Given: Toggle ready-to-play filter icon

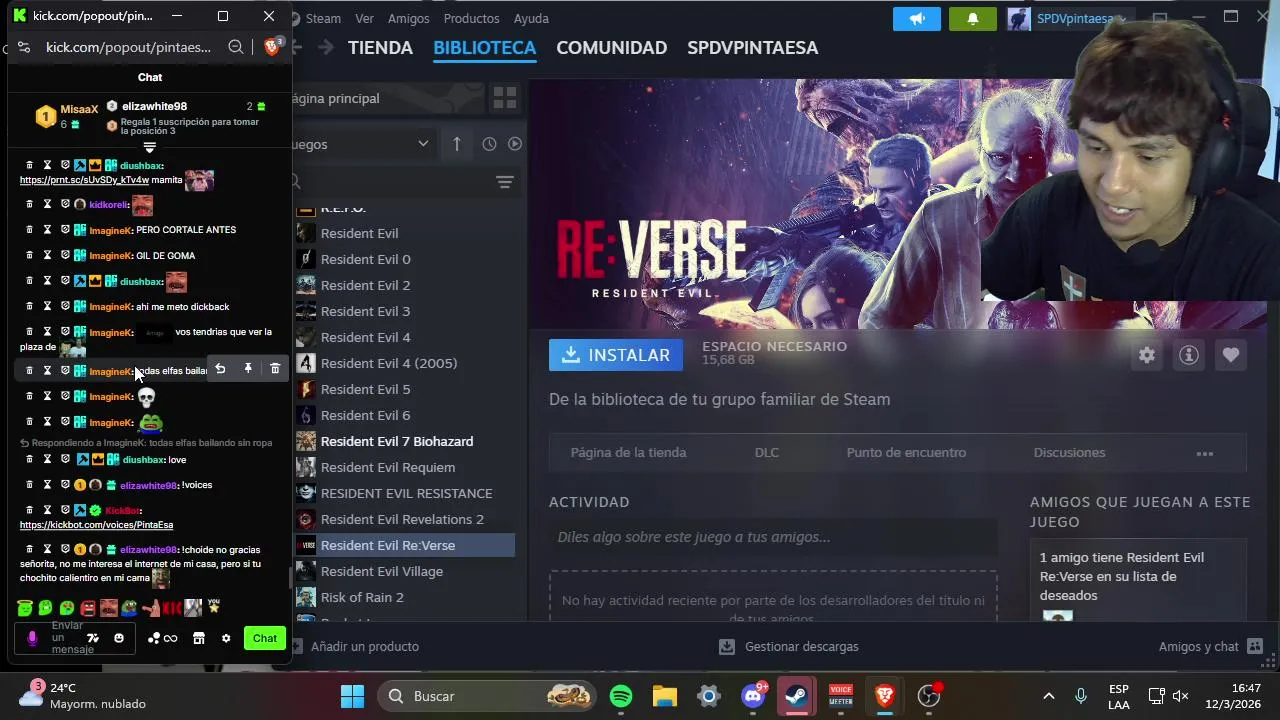Looking at the screenshot, I should click(515, 144).
